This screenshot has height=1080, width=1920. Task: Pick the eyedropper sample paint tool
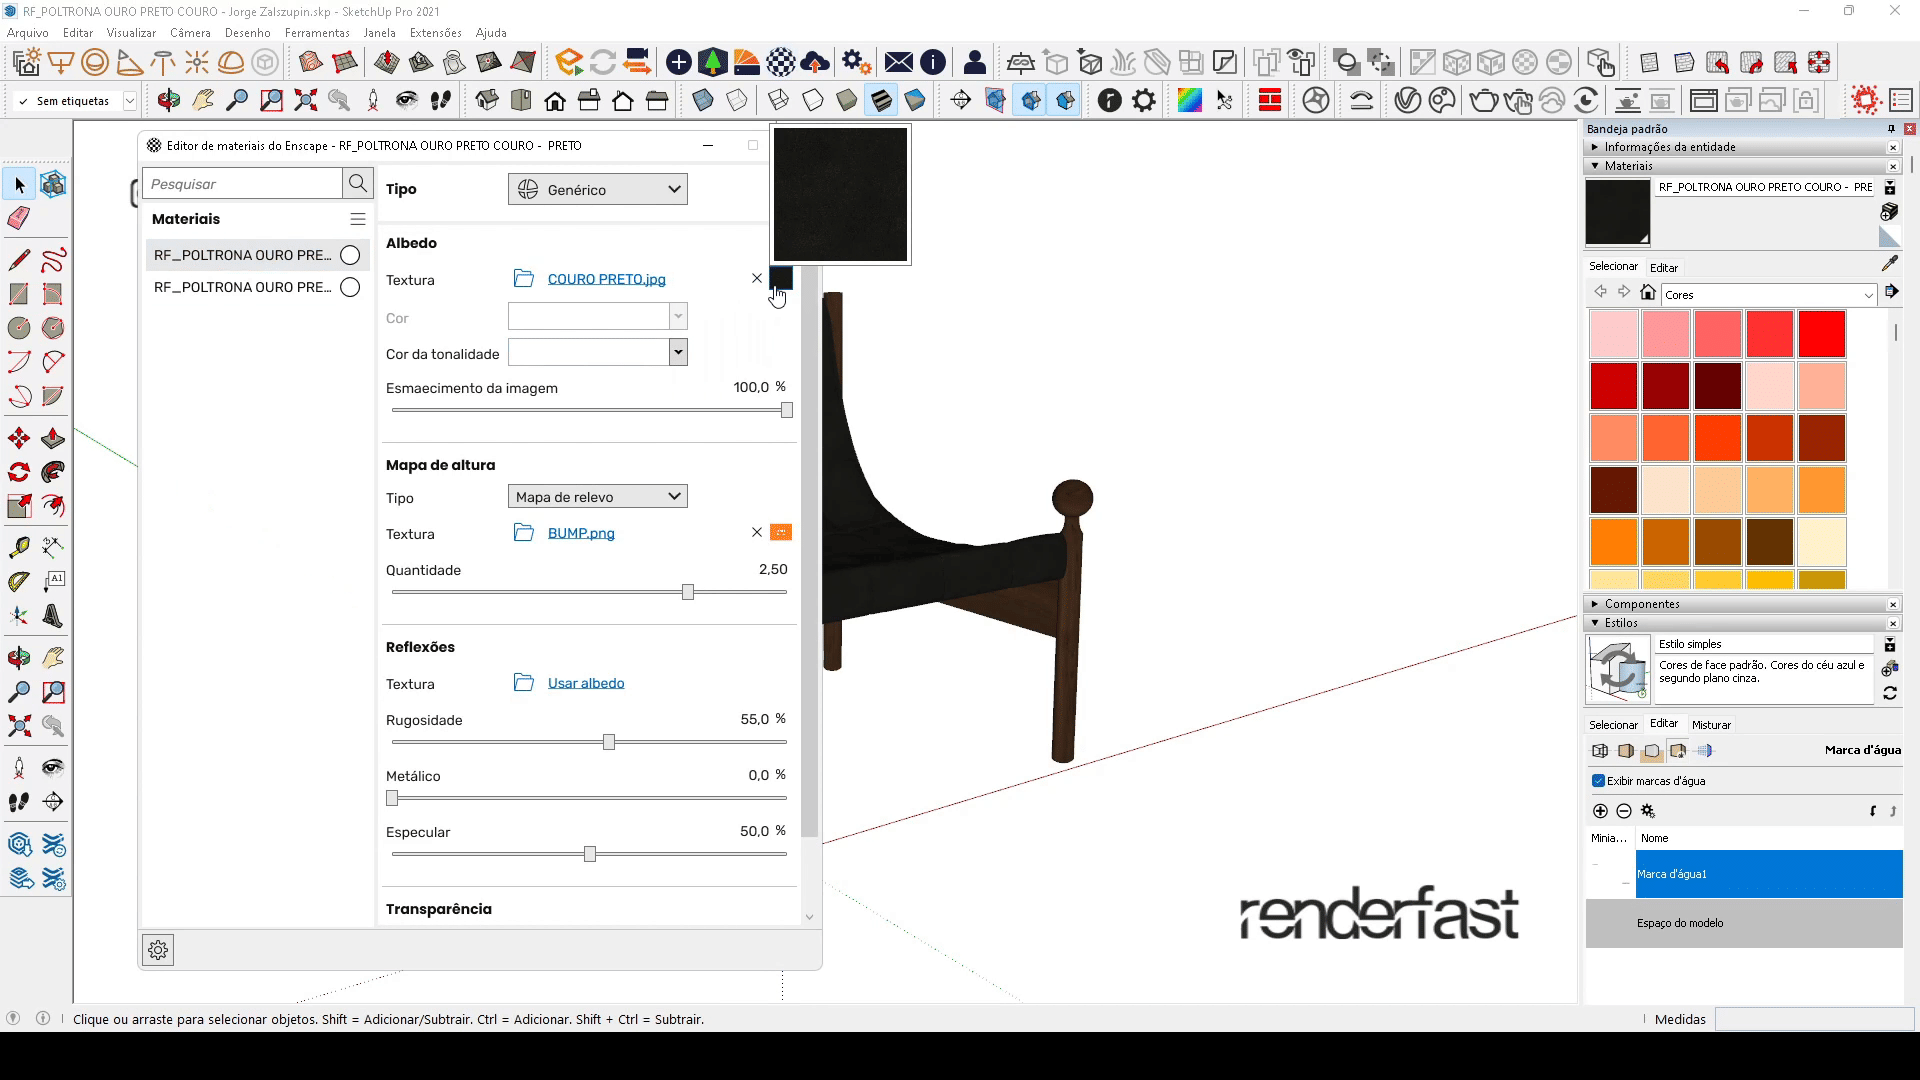click(1889, 264)
